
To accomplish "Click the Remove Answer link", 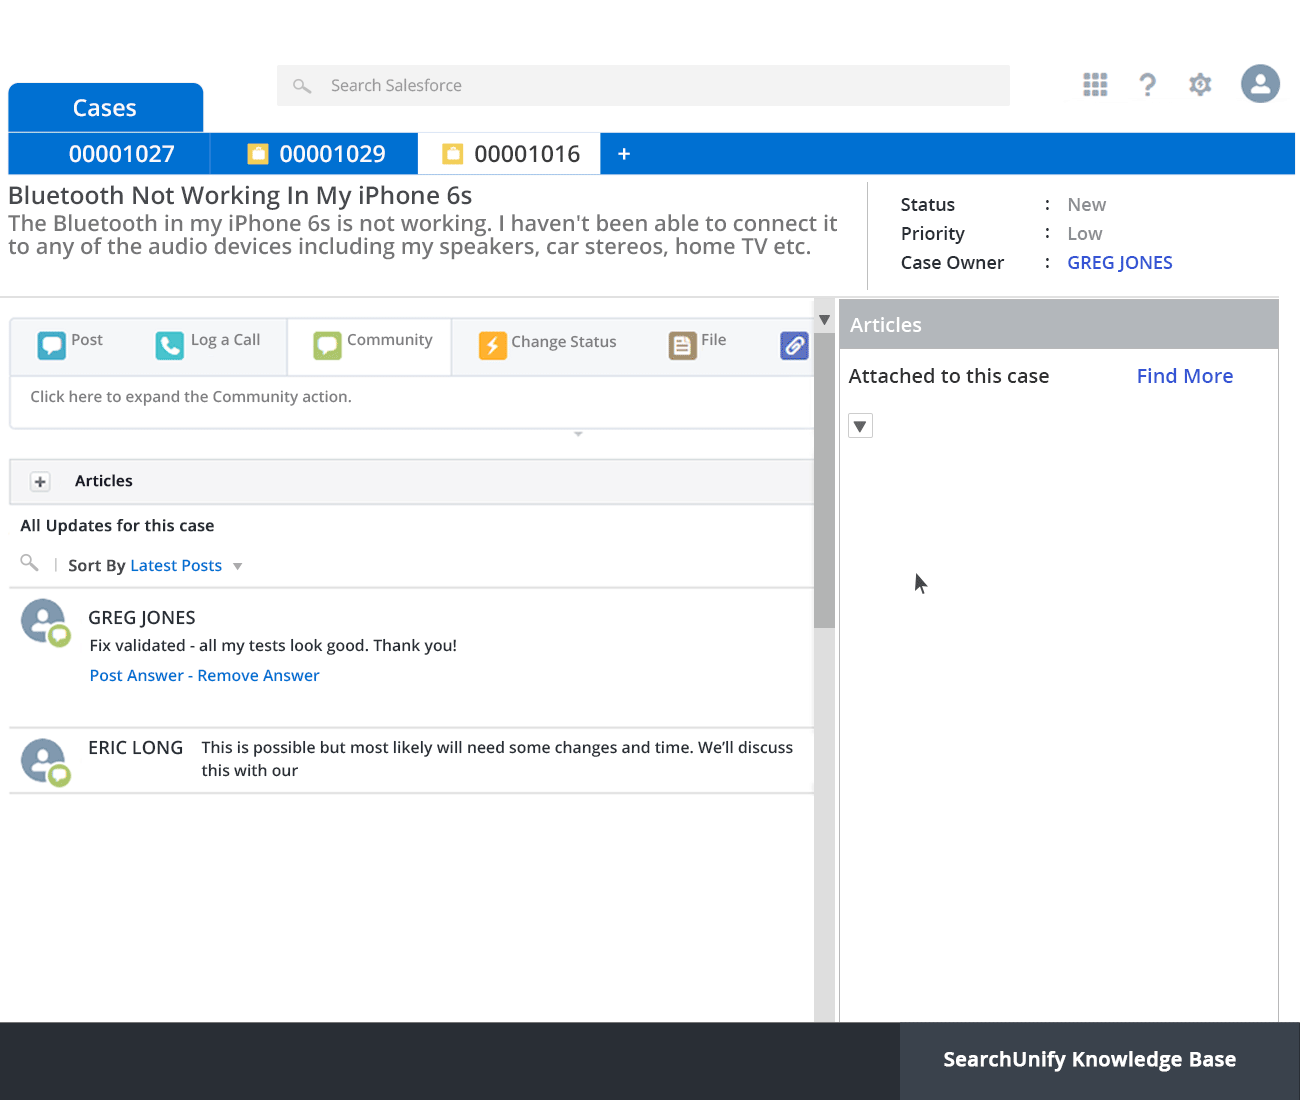I will (x=259, y=676).
